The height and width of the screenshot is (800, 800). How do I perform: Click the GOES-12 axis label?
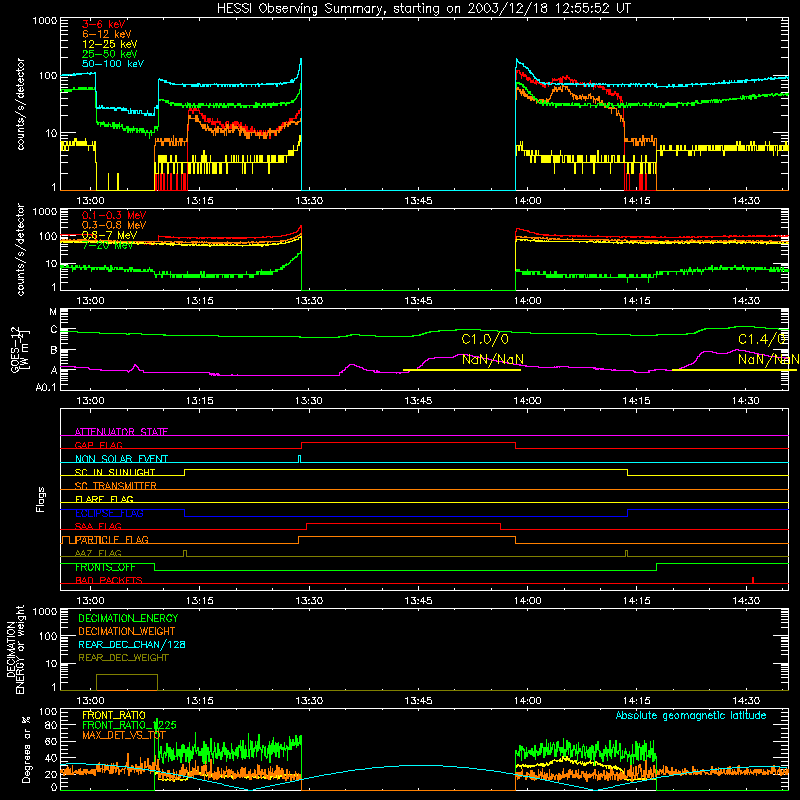click(15, 350)
